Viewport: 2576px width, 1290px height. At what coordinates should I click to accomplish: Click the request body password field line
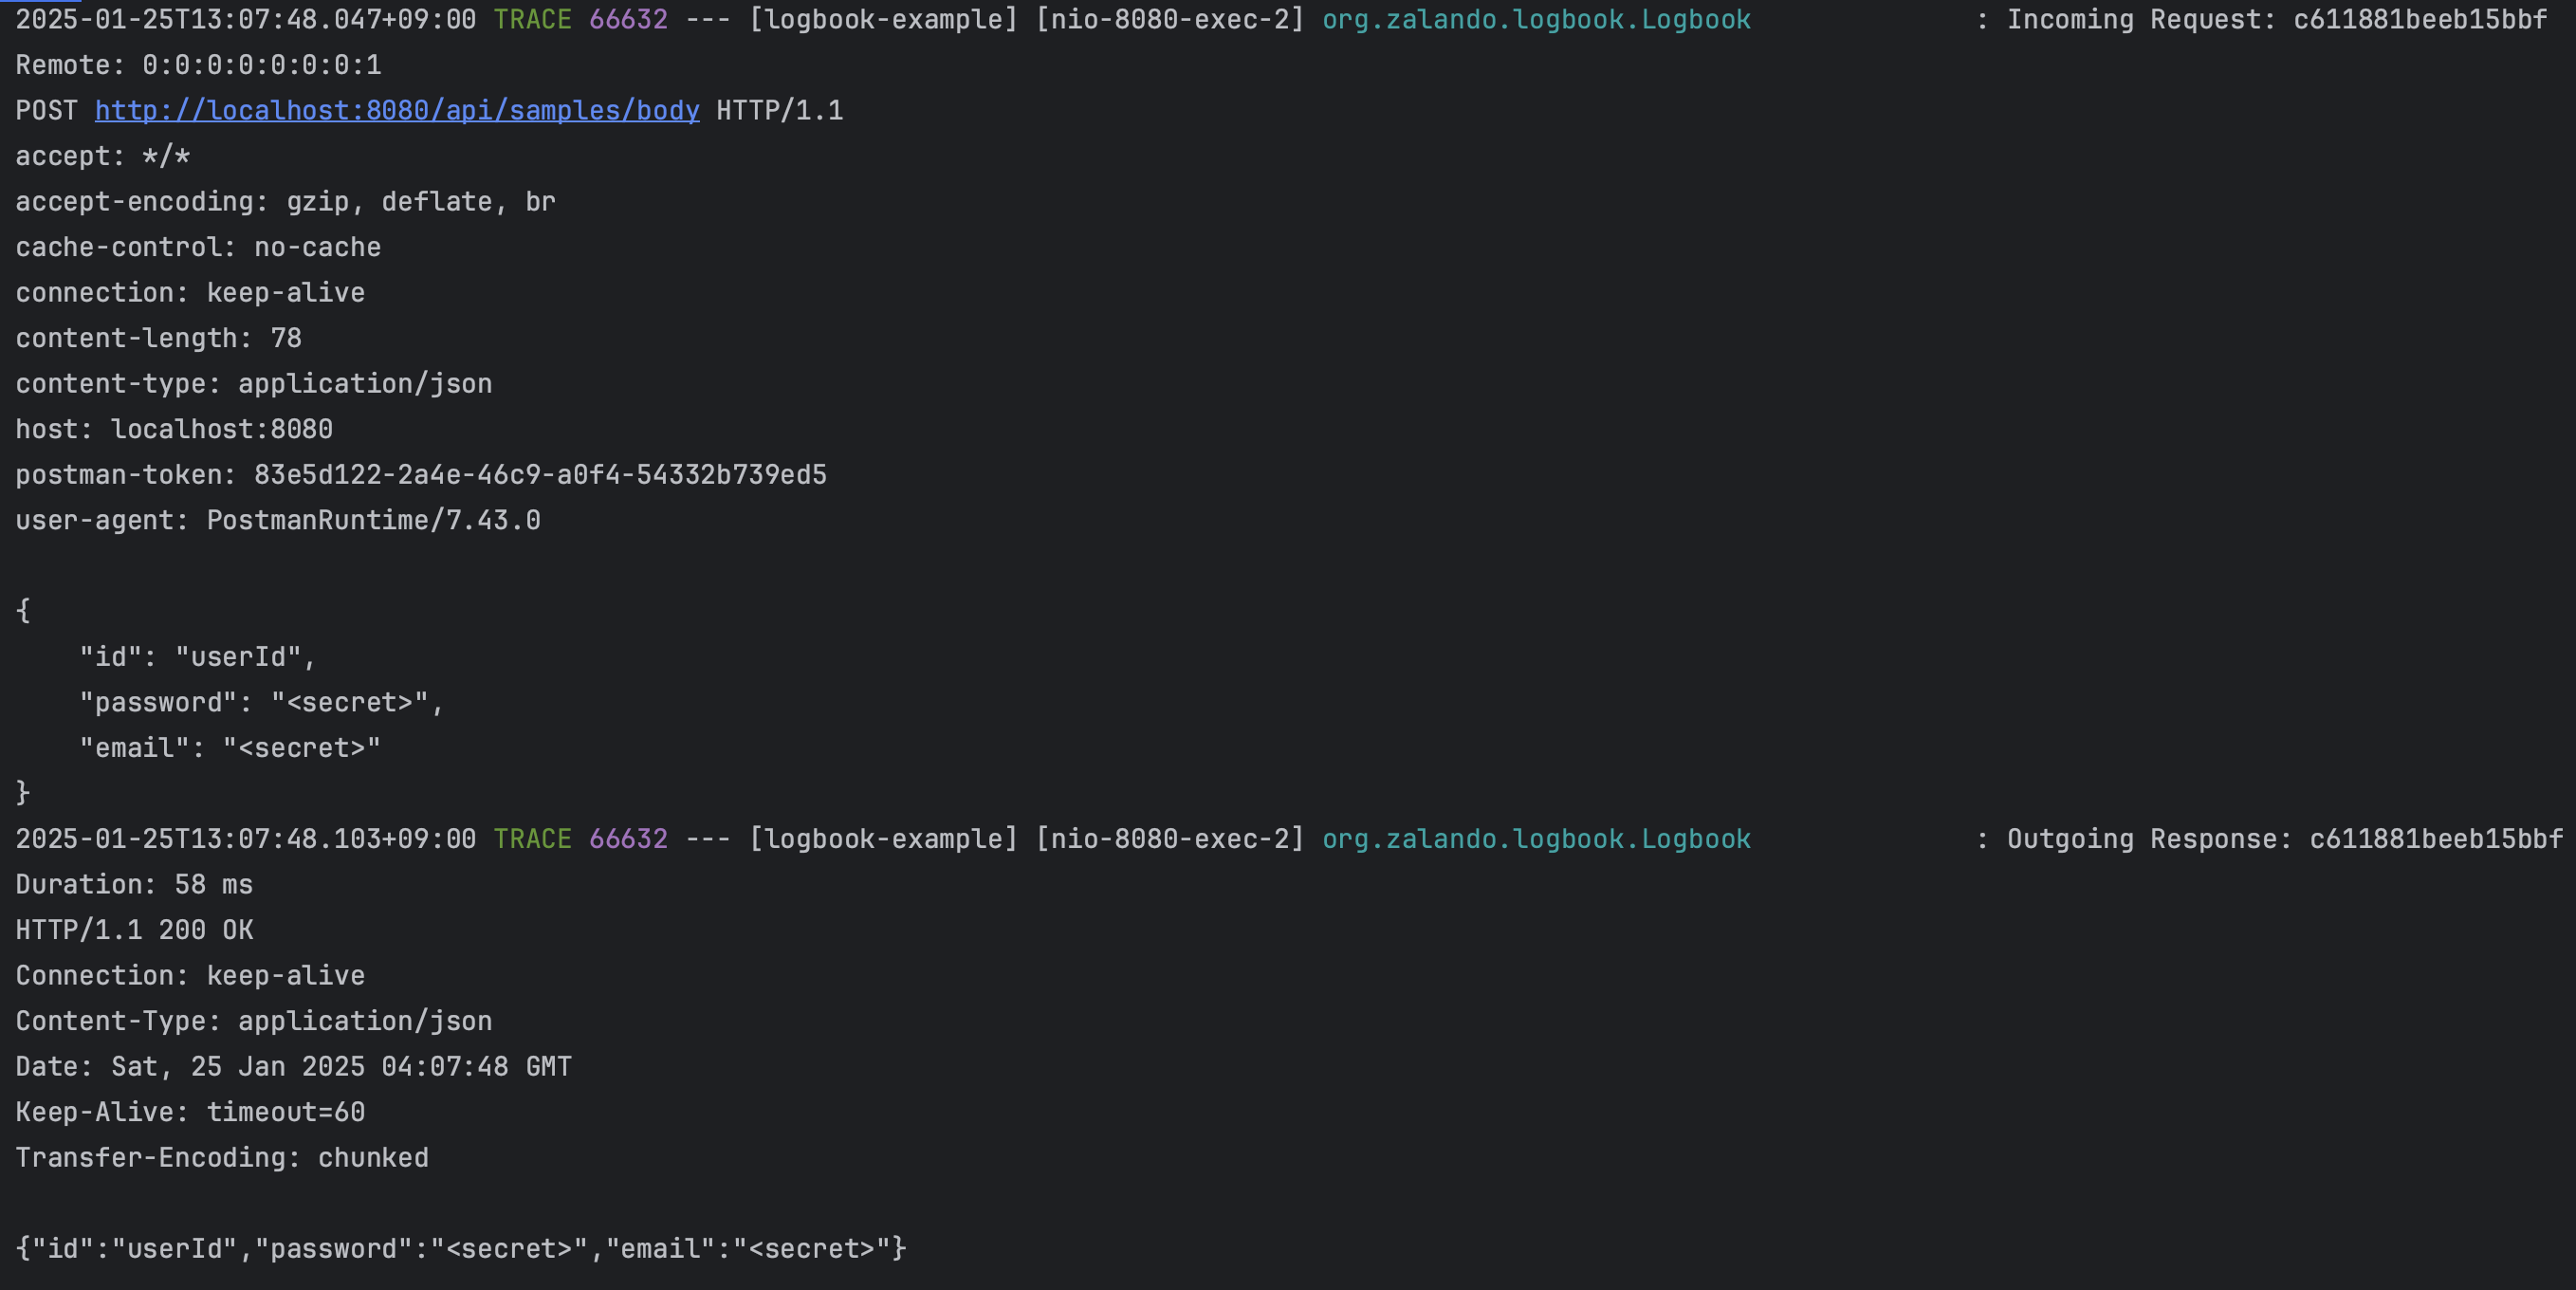click(260, 702)
